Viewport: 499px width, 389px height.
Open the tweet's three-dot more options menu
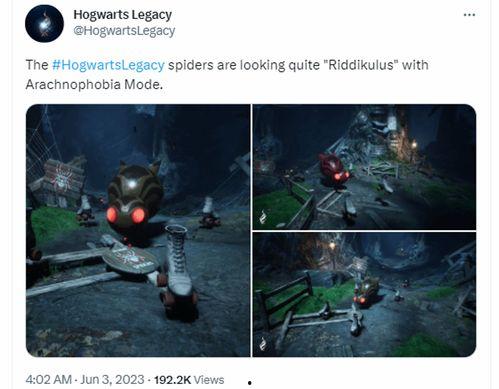pos(469,15)
